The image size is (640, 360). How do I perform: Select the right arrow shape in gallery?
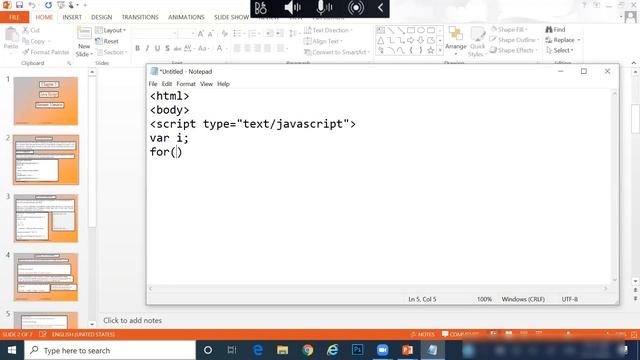pyautogui.click(x=411, y=40)
